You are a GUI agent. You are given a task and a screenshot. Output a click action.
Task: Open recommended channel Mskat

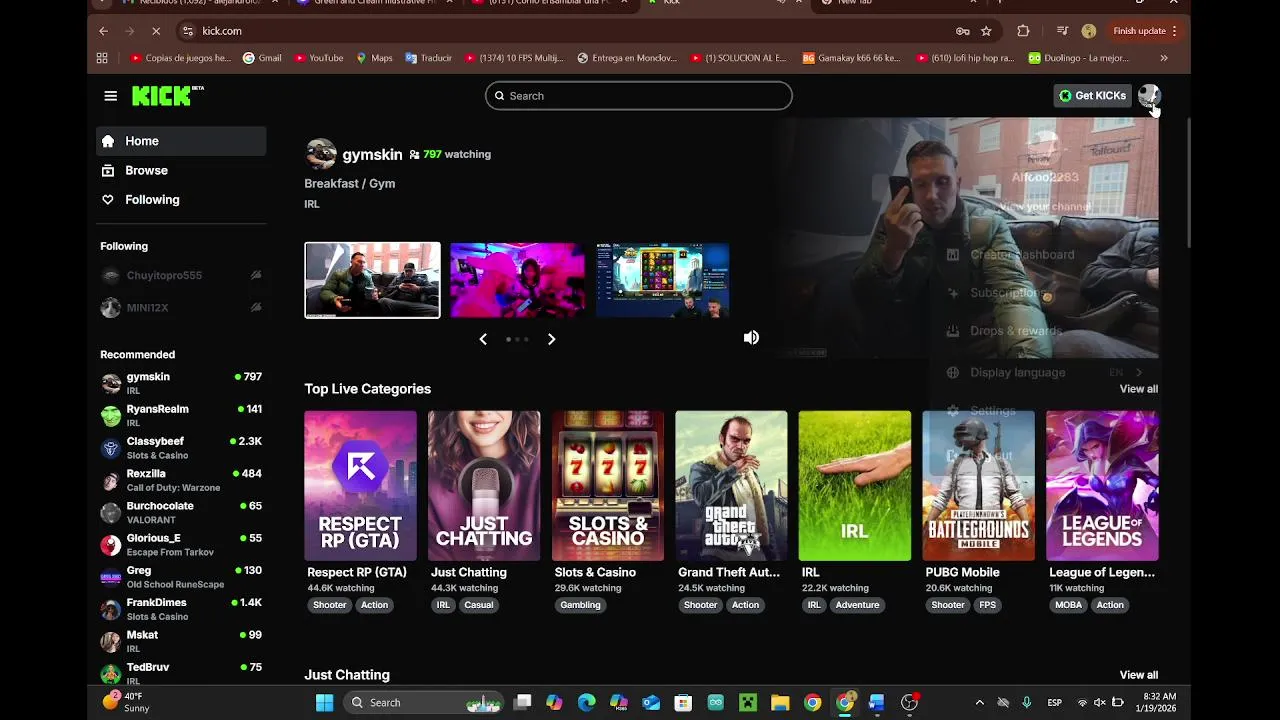pyautogui.click(x=181, y=641)
